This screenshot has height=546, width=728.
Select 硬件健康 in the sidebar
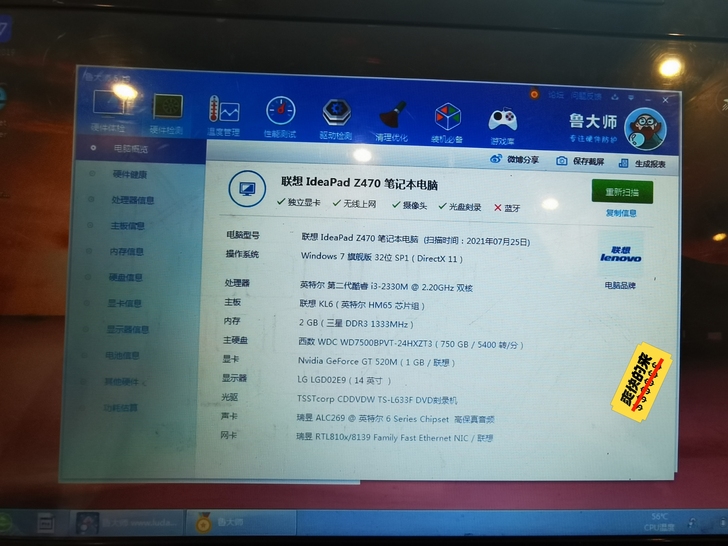[x=130, y=174]
